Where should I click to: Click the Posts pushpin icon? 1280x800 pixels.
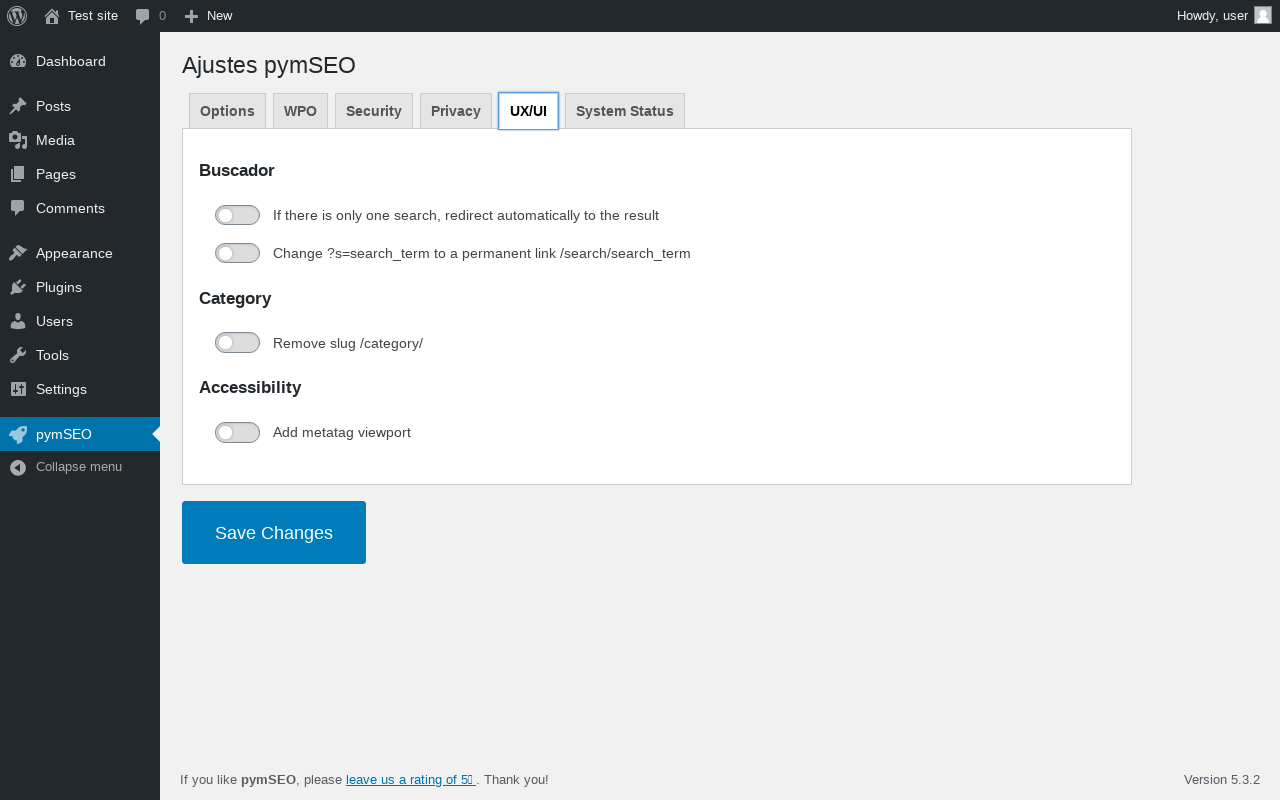[x=18, y=106]
